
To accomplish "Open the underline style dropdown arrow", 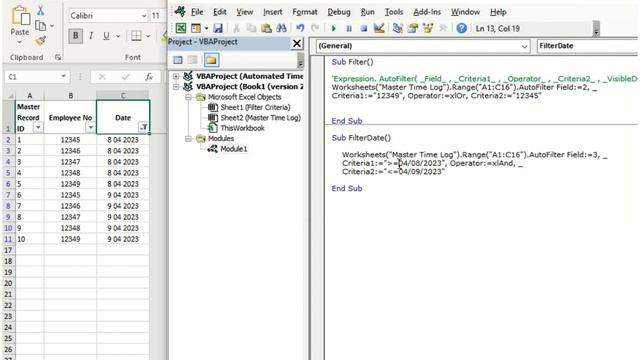I will tap(118, 36).
